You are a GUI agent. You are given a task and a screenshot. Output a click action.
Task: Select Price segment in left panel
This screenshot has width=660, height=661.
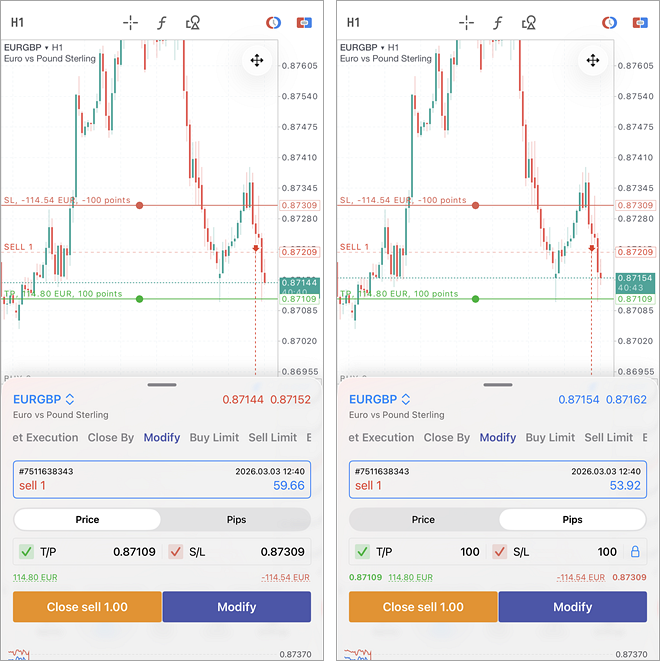click(x=87, y=519)
